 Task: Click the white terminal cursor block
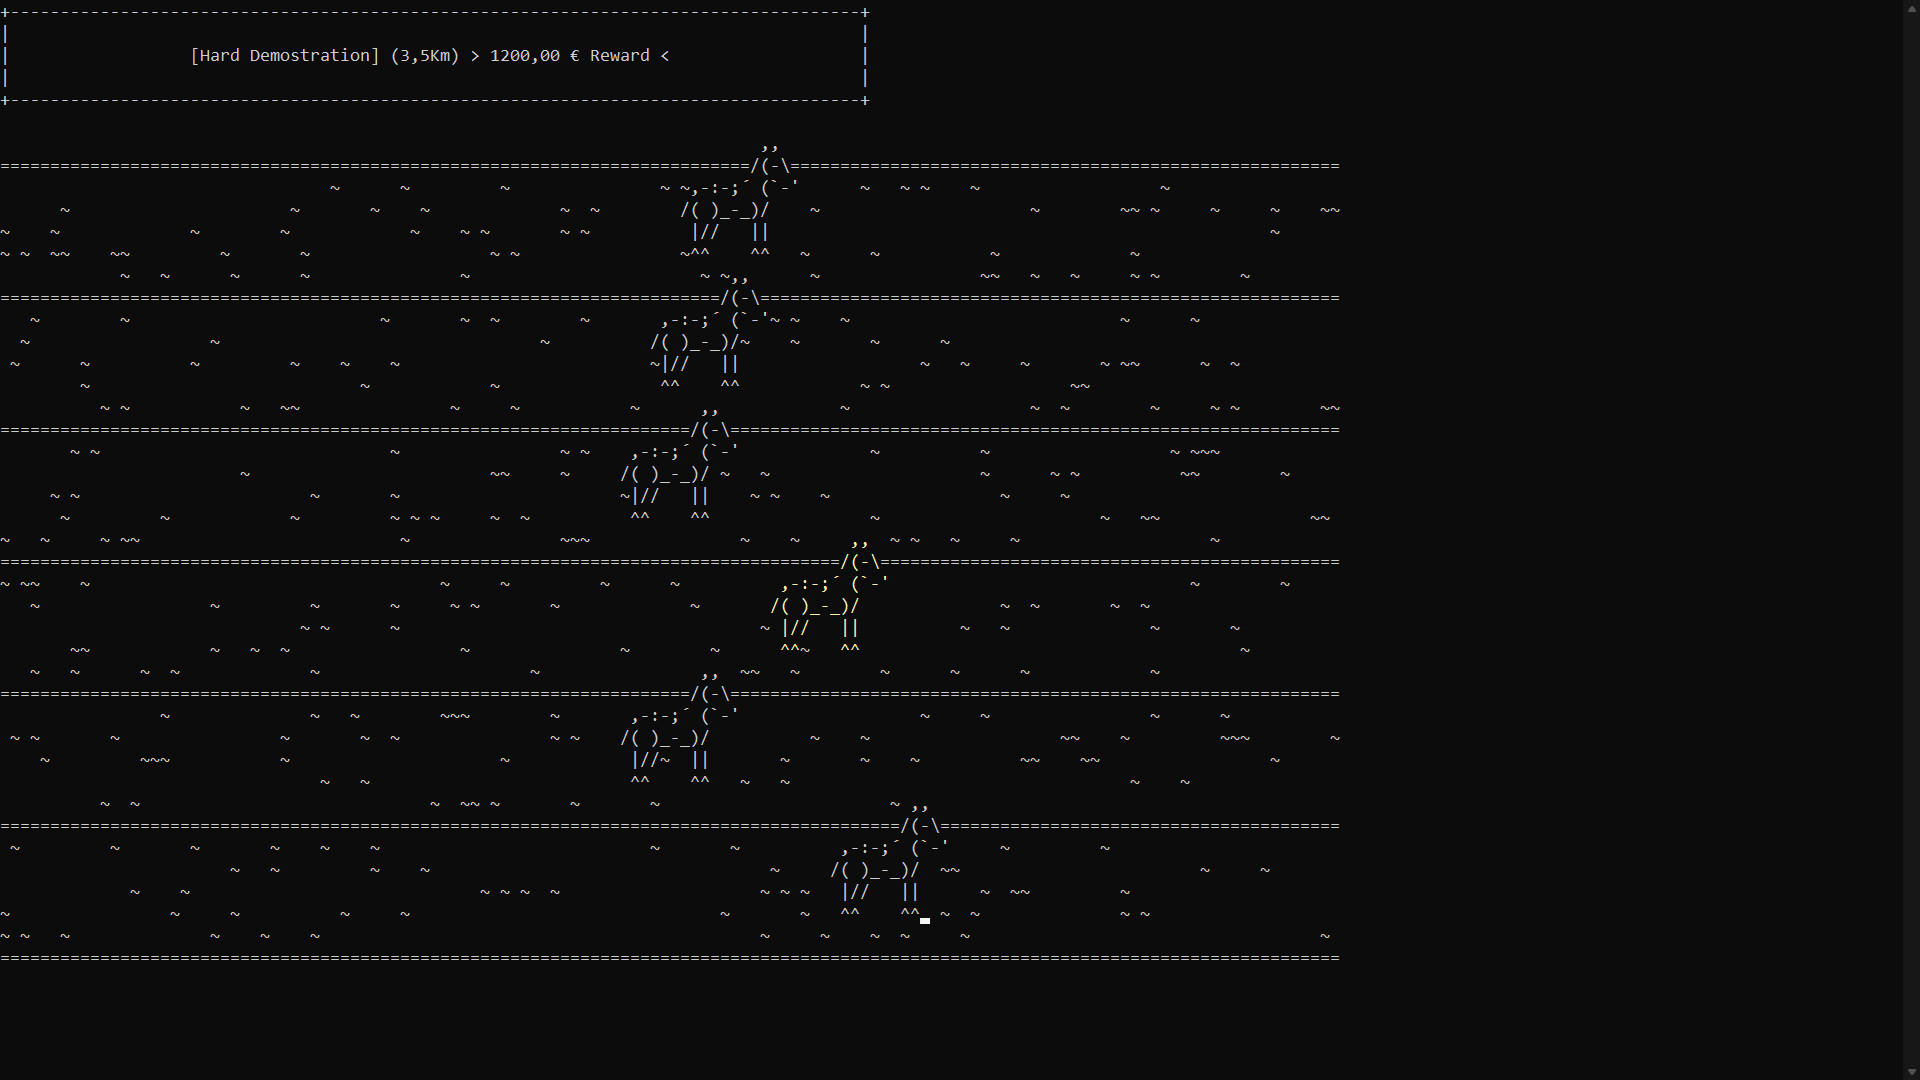(925, 920)
